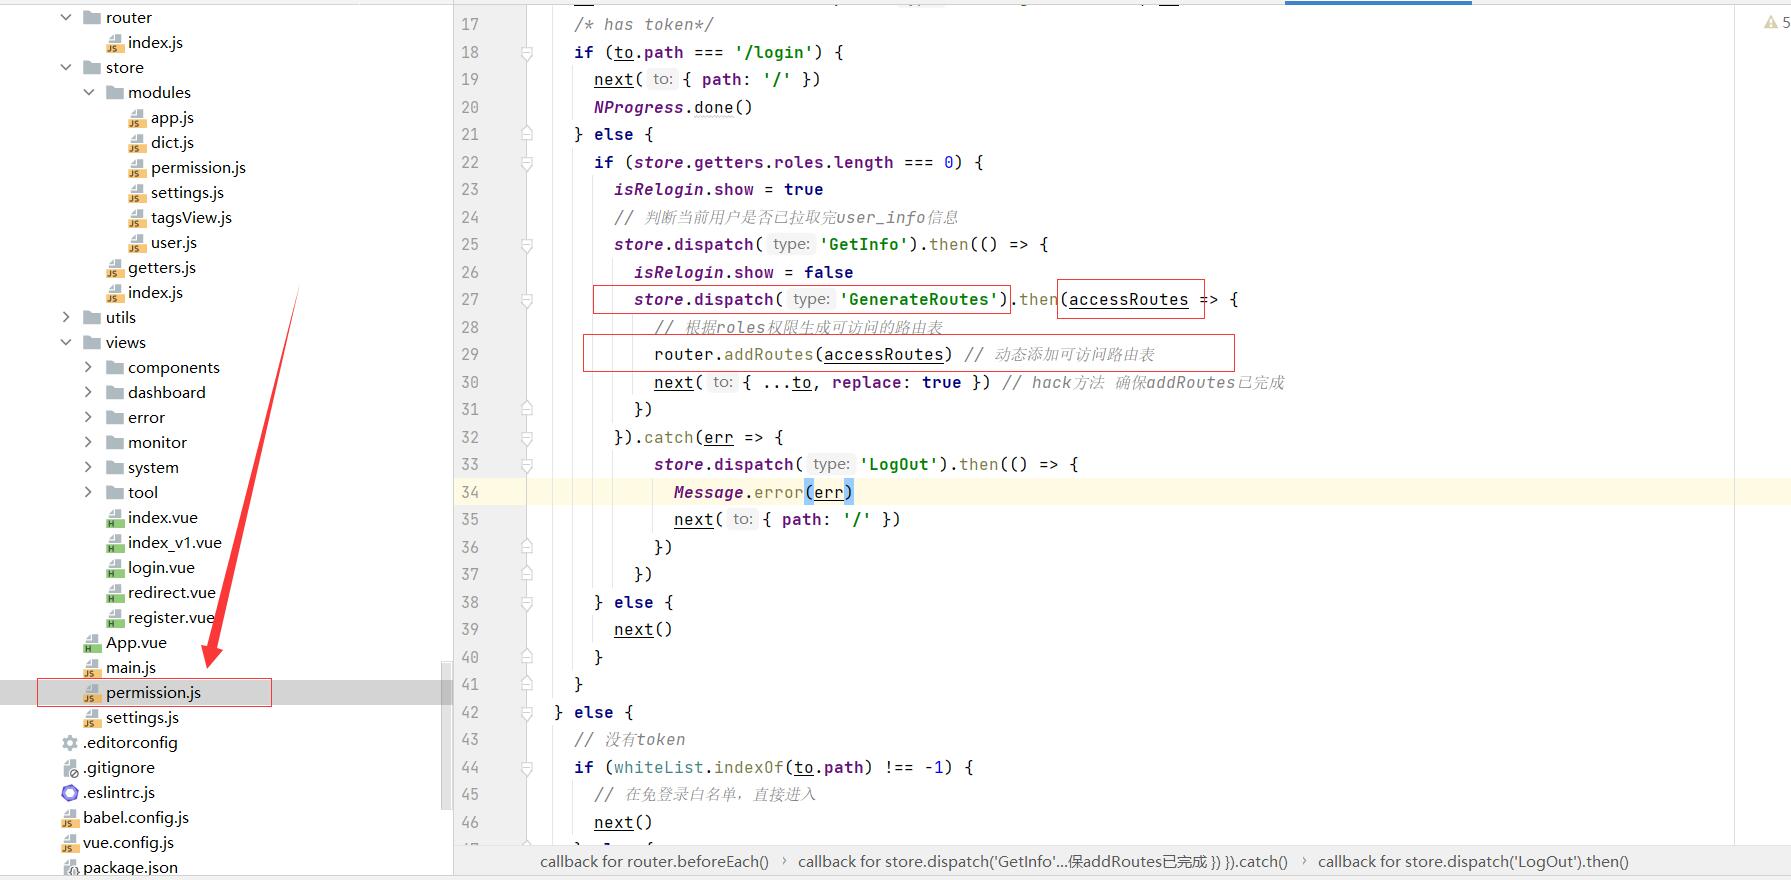This screenshot has width=1791, height=880.
Task: Expand the dashboard folder
Action: [89, 392]
